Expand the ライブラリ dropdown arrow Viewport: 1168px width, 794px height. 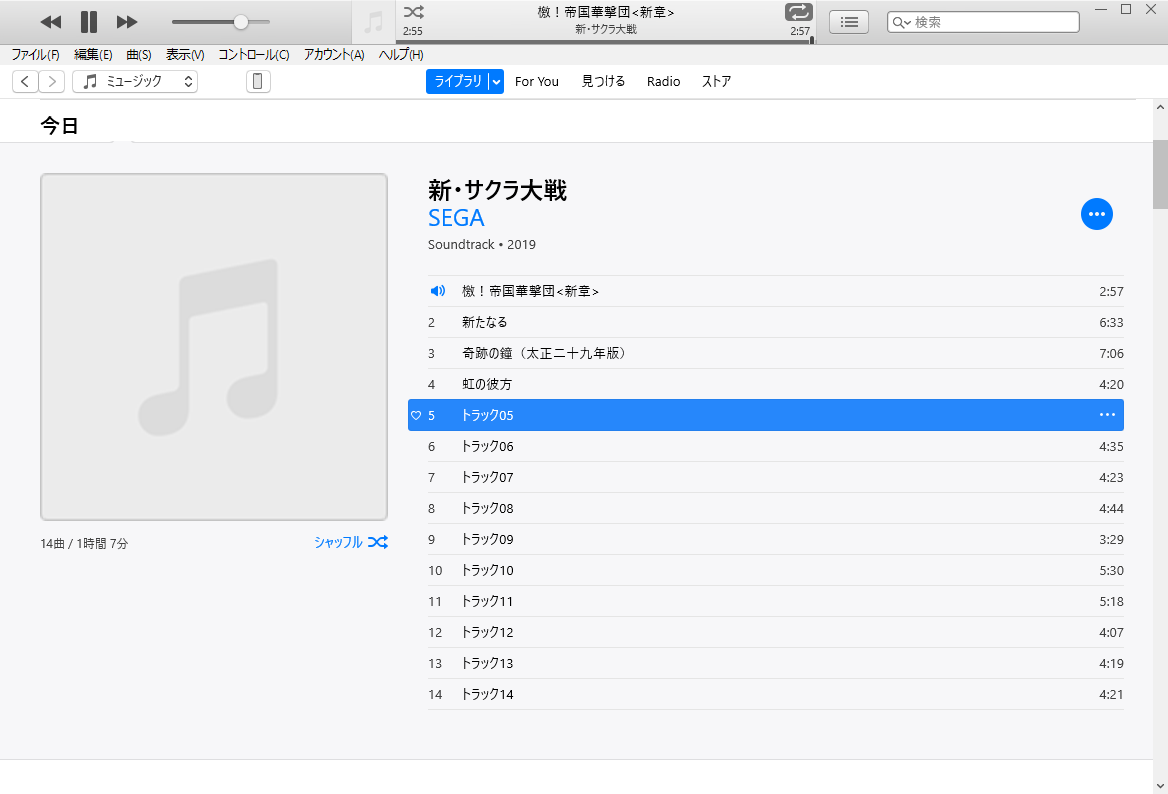pos(495,82)
